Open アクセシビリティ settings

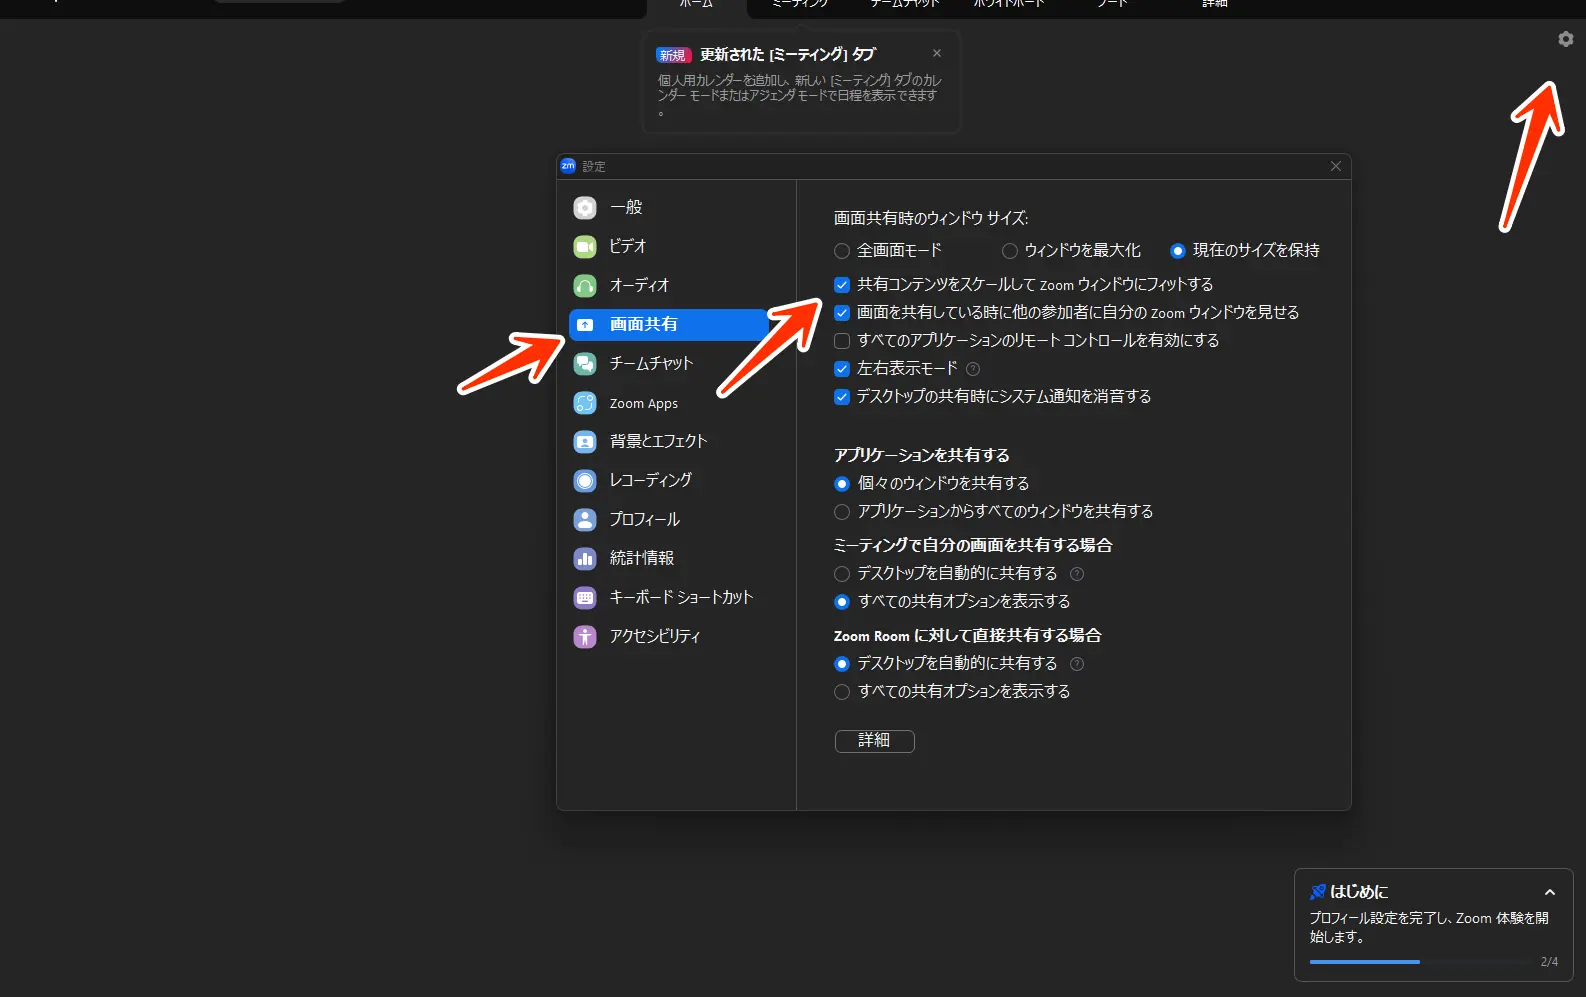tap(668, 636)
